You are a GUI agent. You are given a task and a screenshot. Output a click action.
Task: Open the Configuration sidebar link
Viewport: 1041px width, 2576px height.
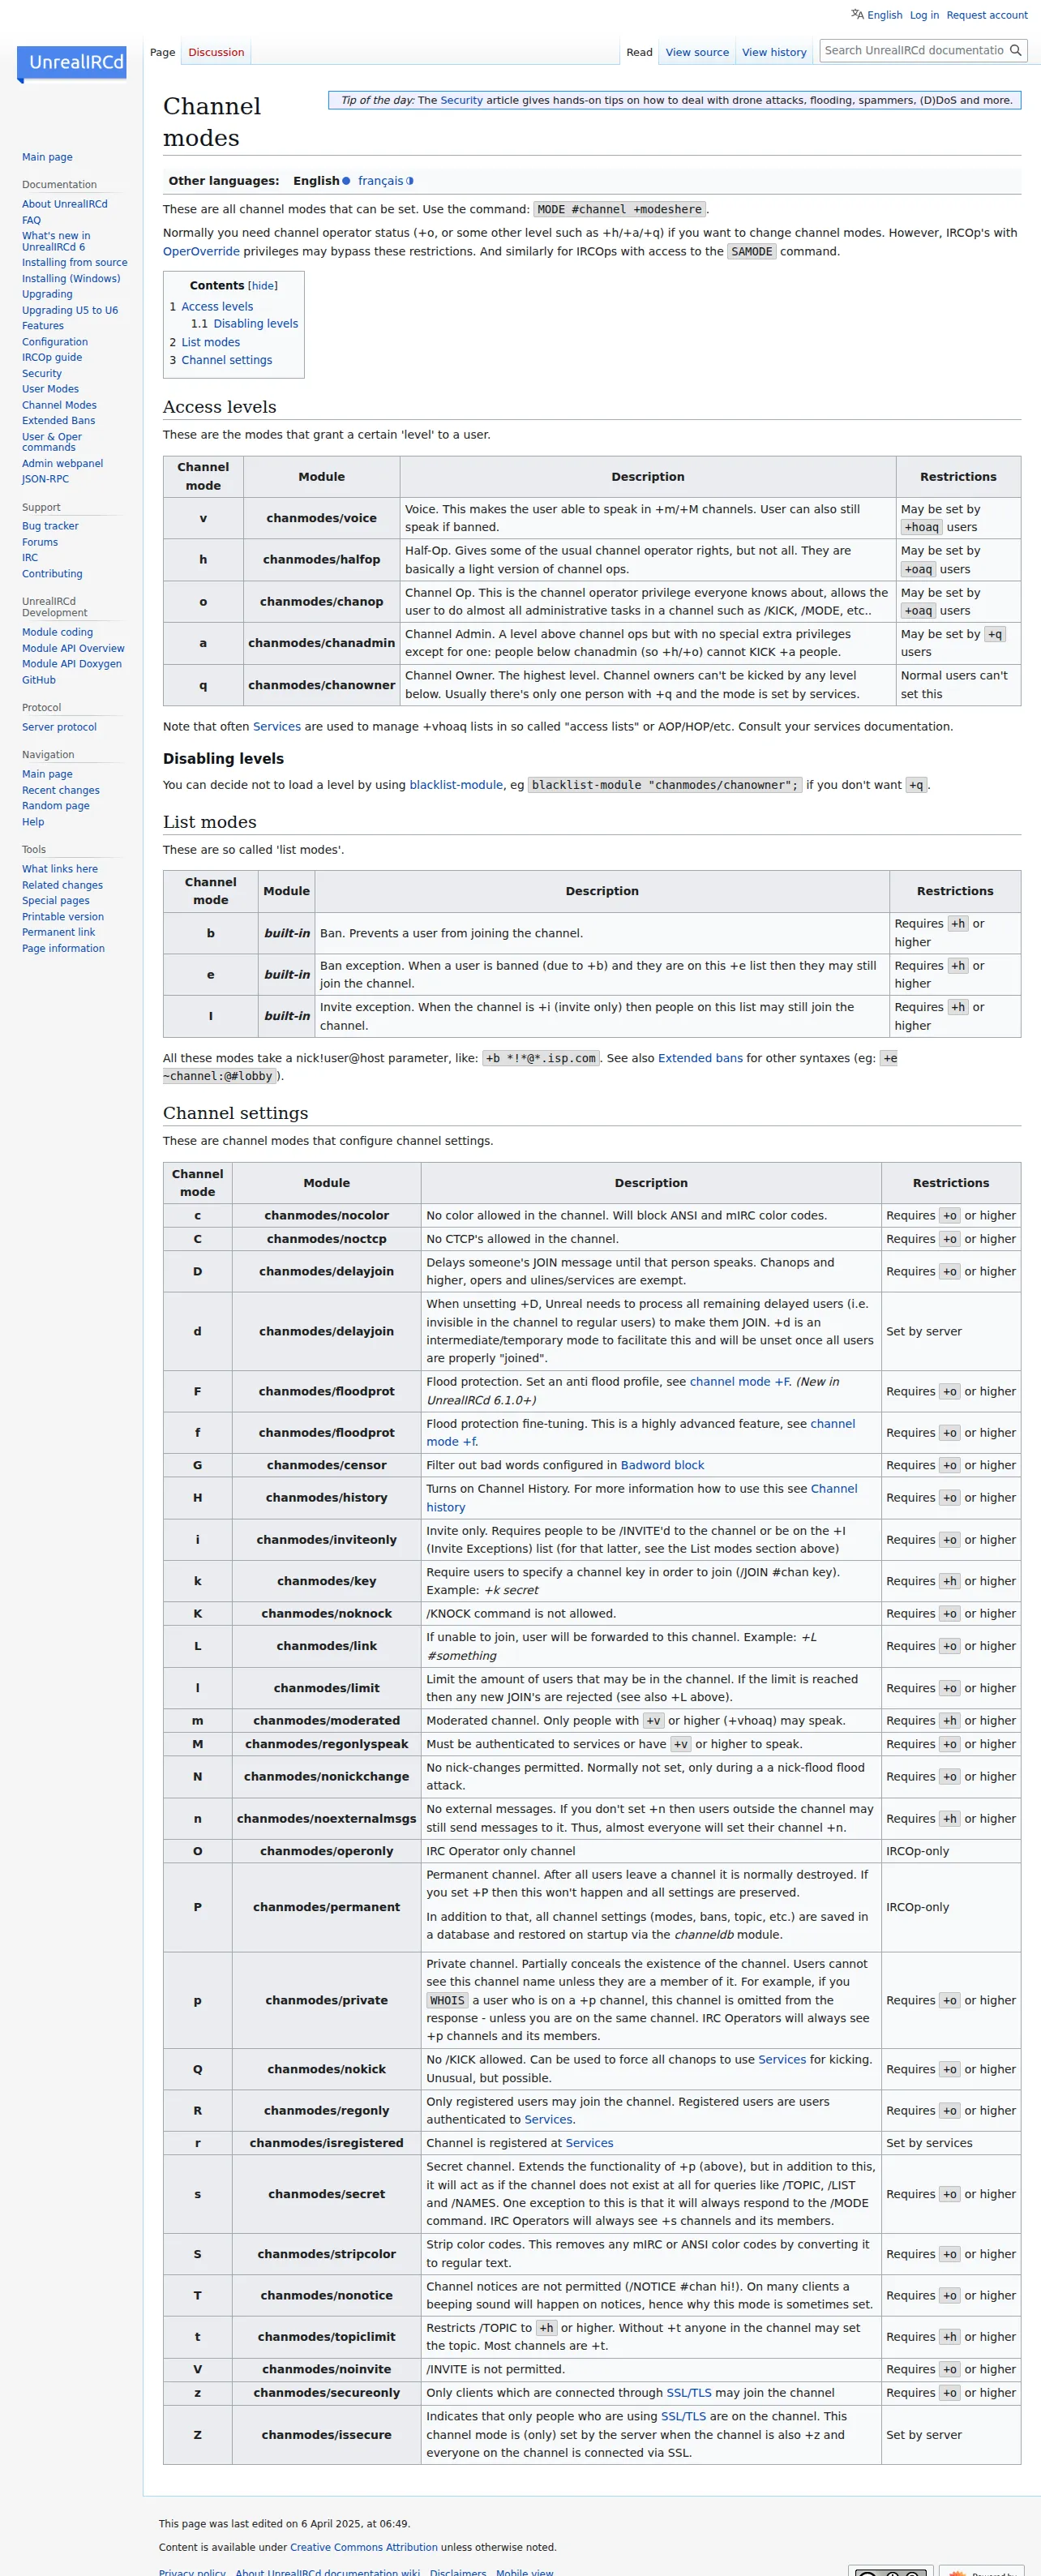point(55,342)
